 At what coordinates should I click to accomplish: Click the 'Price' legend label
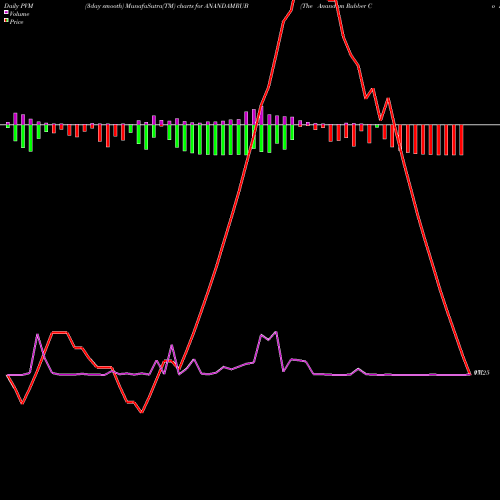click(x=16, y=22)
